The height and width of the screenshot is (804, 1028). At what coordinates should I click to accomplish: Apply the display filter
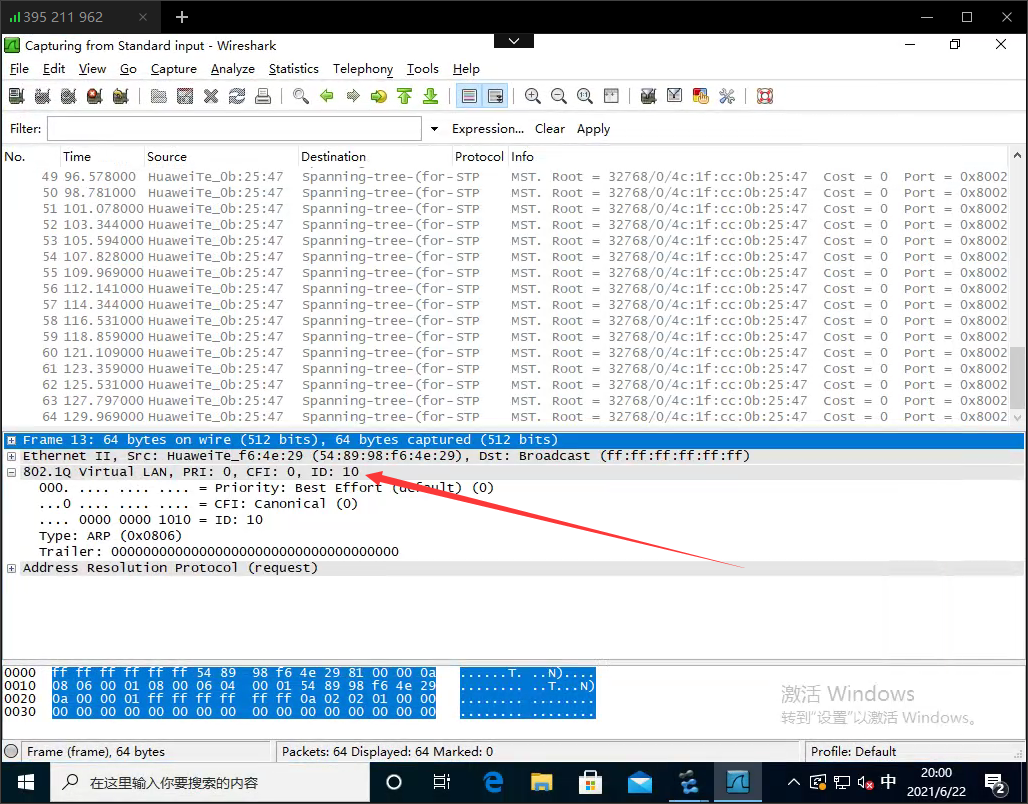coord(593,129)
